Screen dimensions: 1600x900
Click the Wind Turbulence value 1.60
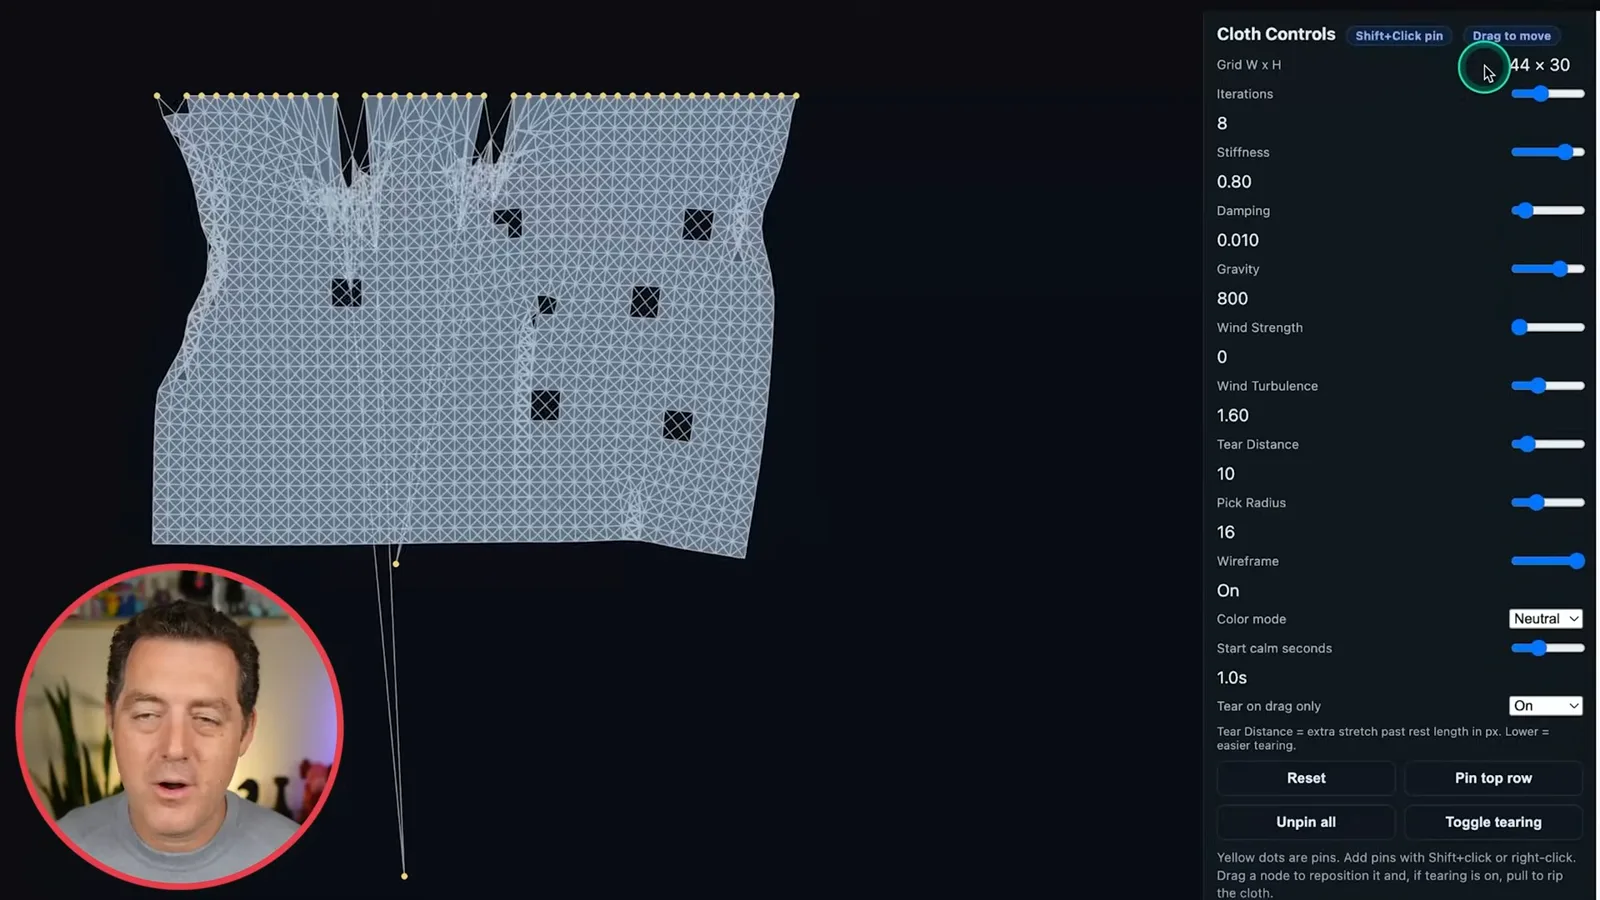pyautogui.click(x=1233, y=415)
